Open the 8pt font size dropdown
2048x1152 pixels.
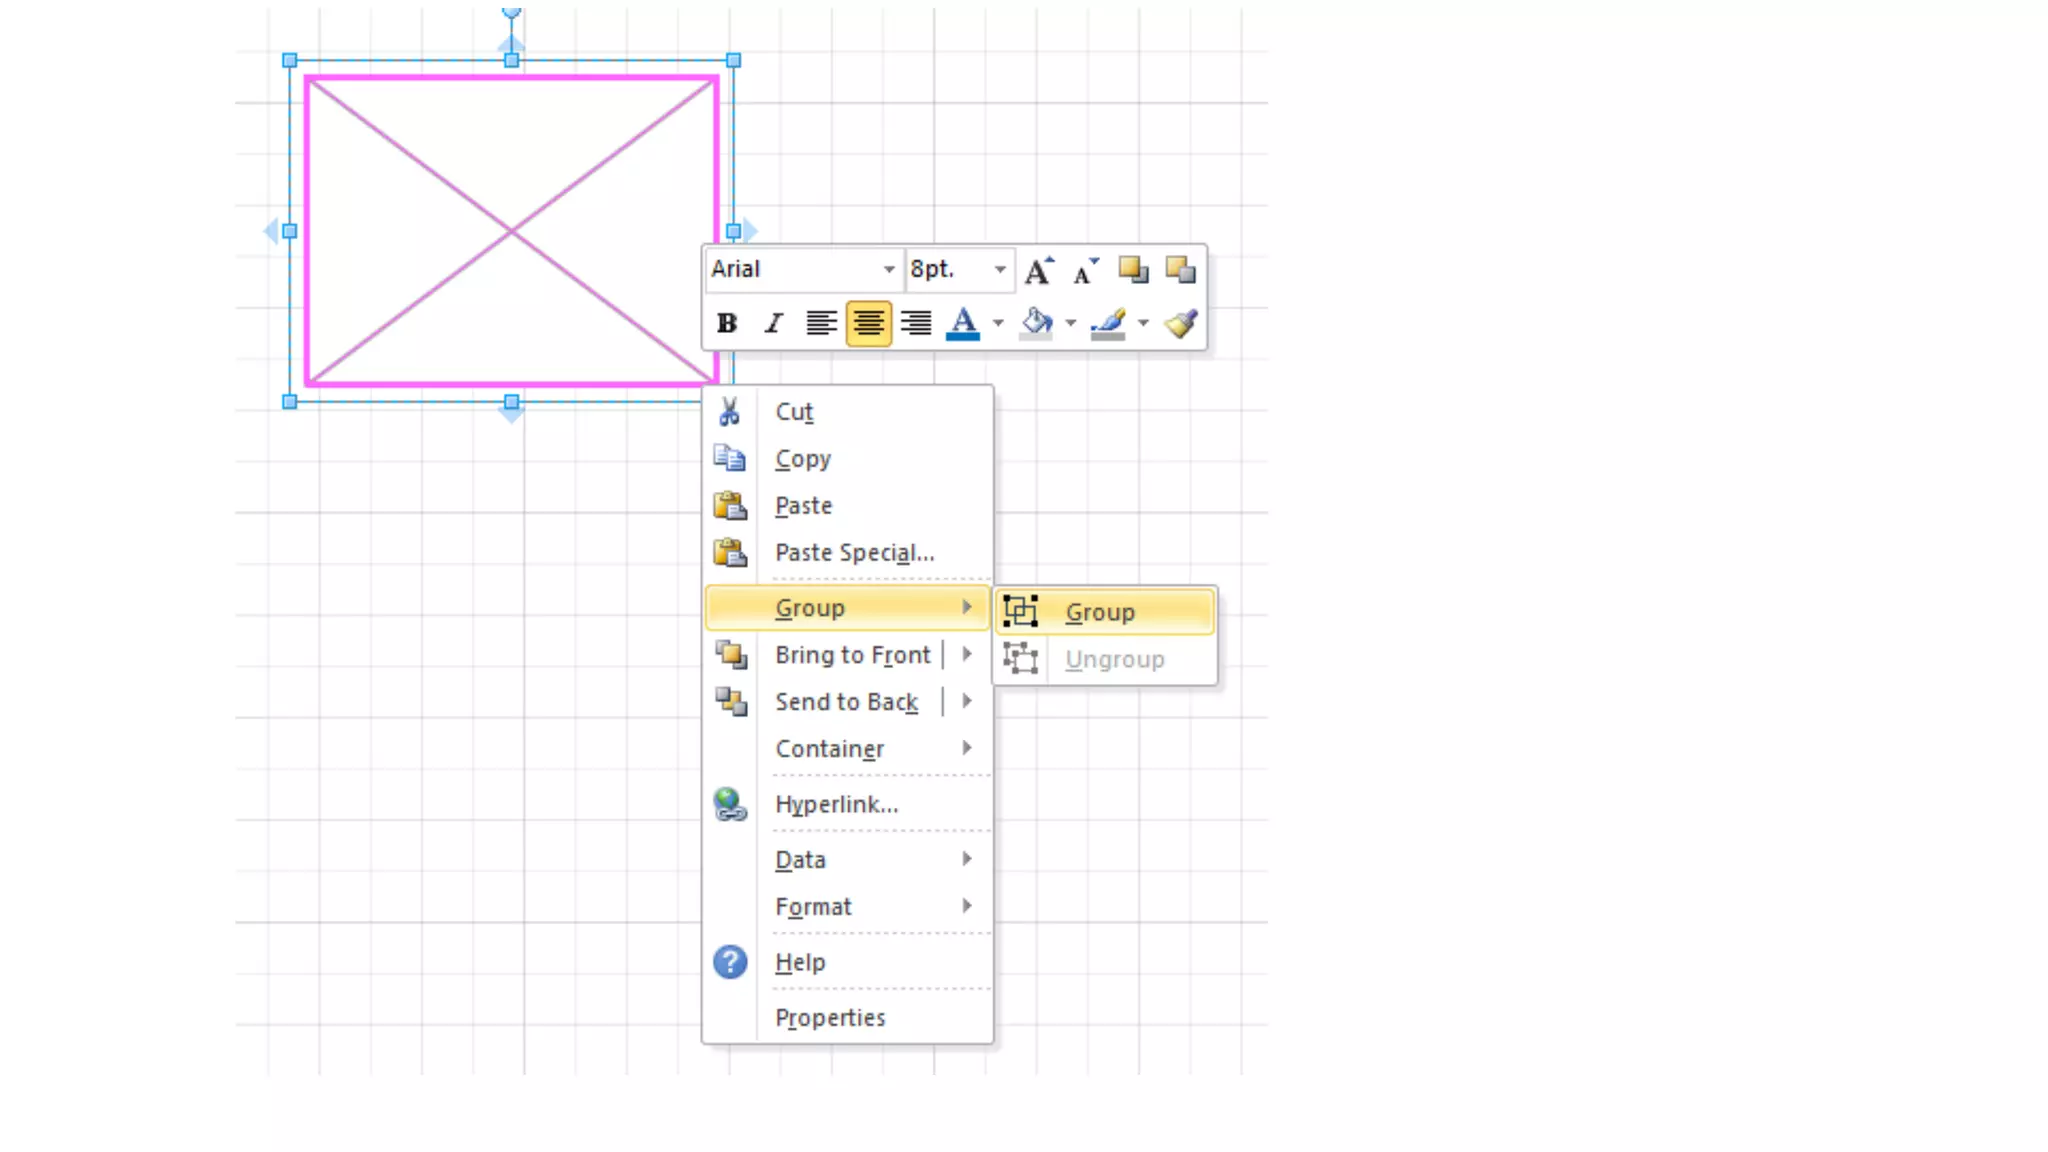coord(999,270)
